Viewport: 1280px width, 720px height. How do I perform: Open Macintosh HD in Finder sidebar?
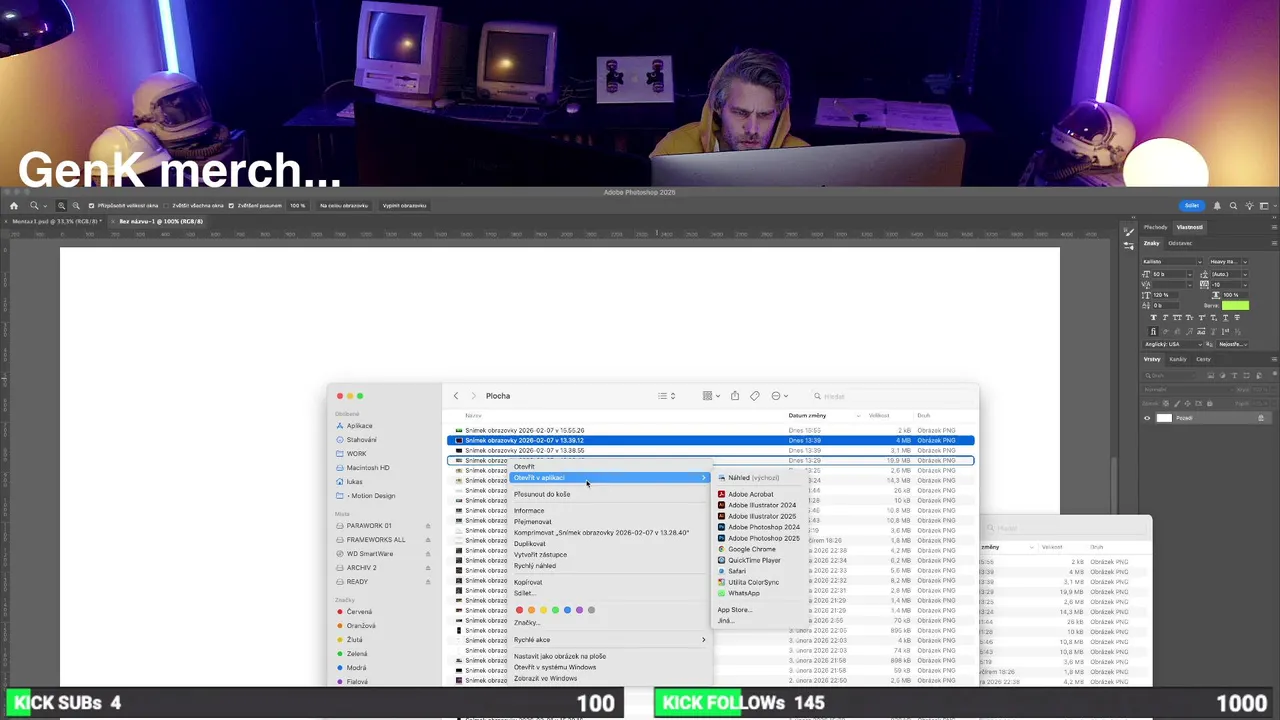[x=368, y=468]
